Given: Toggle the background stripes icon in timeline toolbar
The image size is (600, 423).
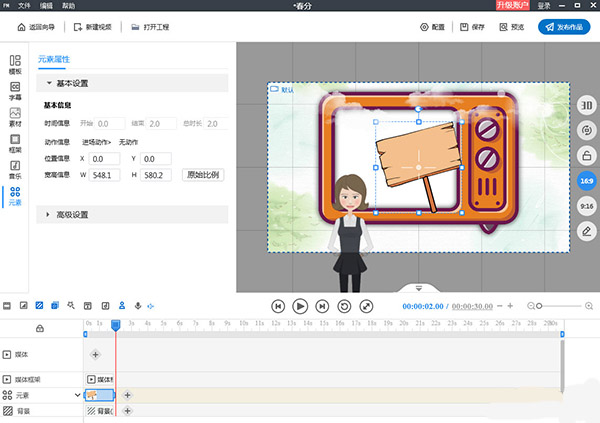Looking at the screenshot, I should (39, 305).
